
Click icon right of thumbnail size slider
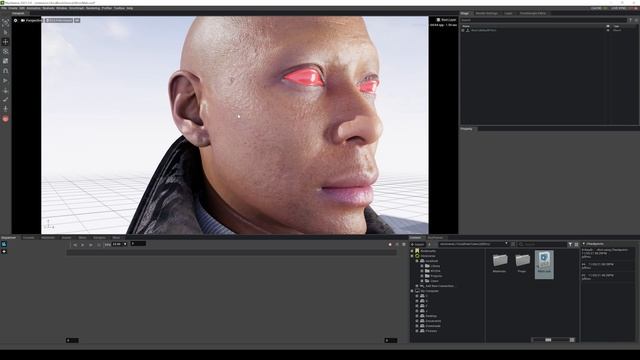point(572,340)
